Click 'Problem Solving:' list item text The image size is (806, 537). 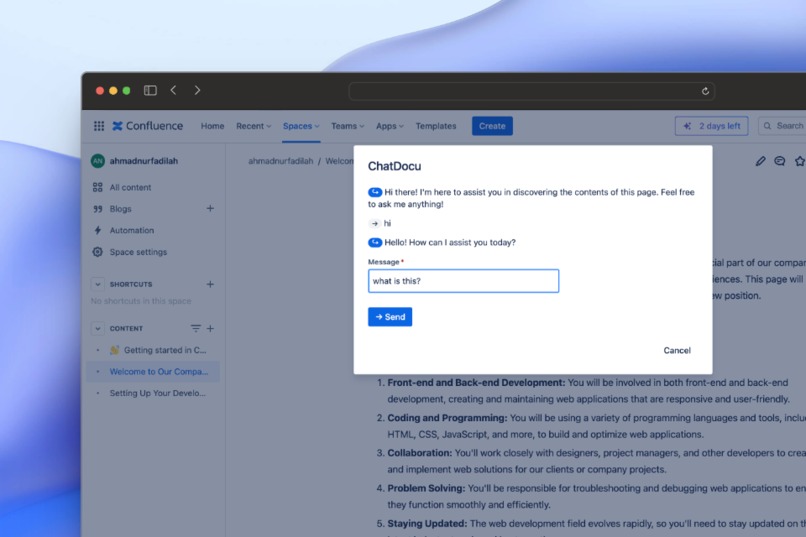tap(426, 488)
